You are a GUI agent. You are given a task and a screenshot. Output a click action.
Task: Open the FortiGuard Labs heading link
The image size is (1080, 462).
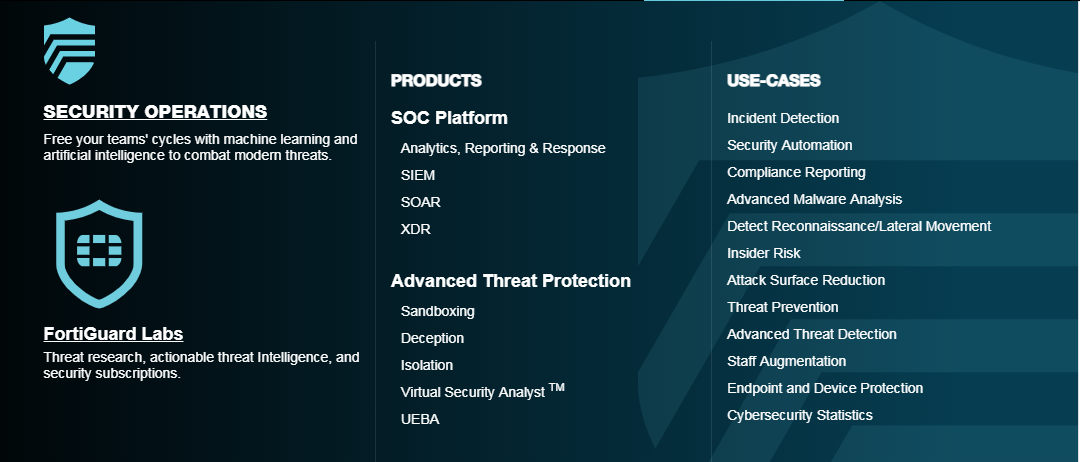coord(113,334)
